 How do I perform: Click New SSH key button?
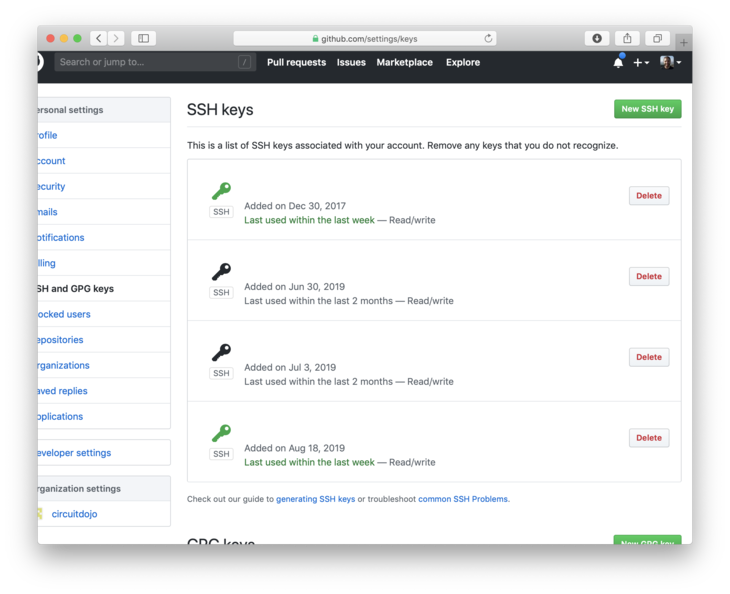point(648,109)
